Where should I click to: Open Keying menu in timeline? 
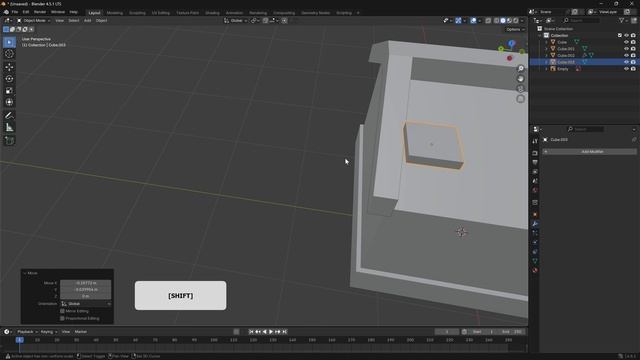[49, 332]
